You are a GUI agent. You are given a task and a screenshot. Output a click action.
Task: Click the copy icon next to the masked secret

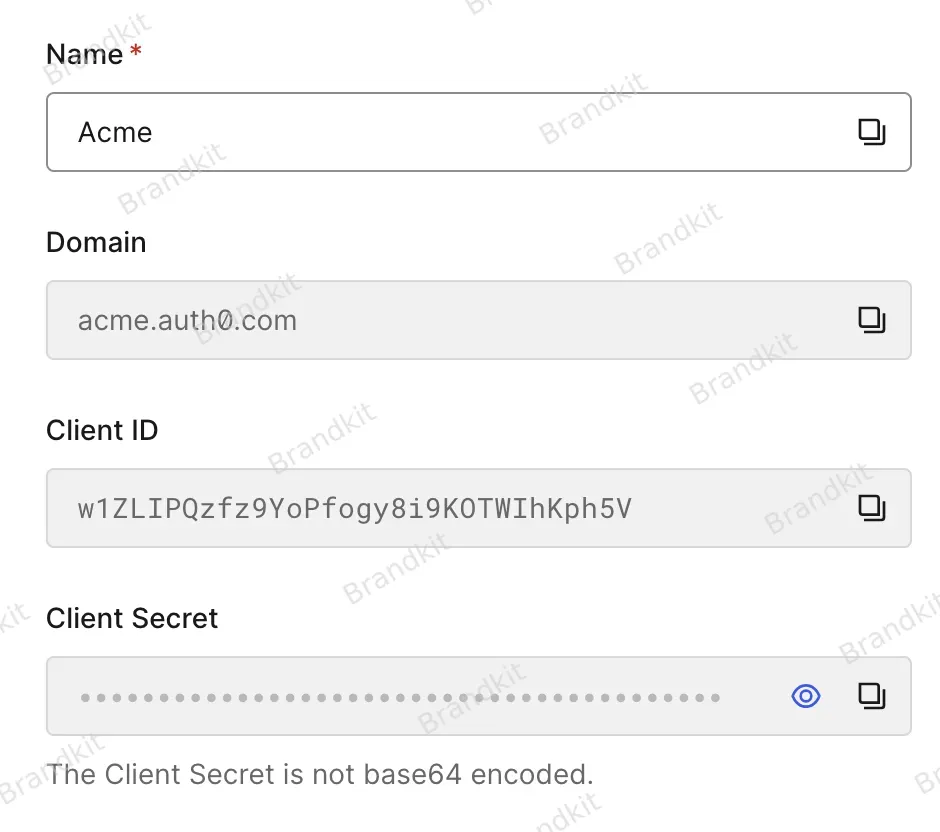(x=872, y=695)
